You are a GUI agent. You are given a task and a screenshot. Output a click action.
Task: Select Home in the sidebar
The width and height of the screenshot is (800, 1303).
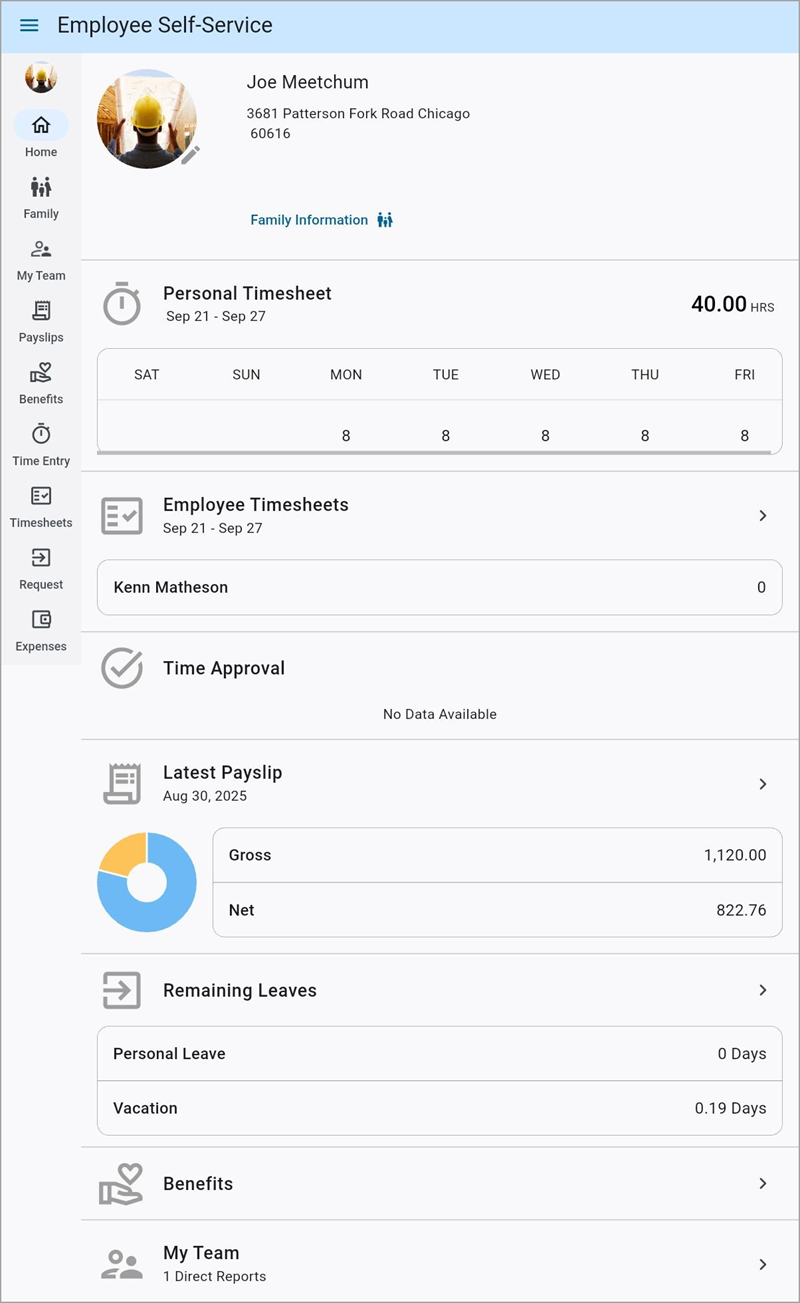(x=41, y=126)
